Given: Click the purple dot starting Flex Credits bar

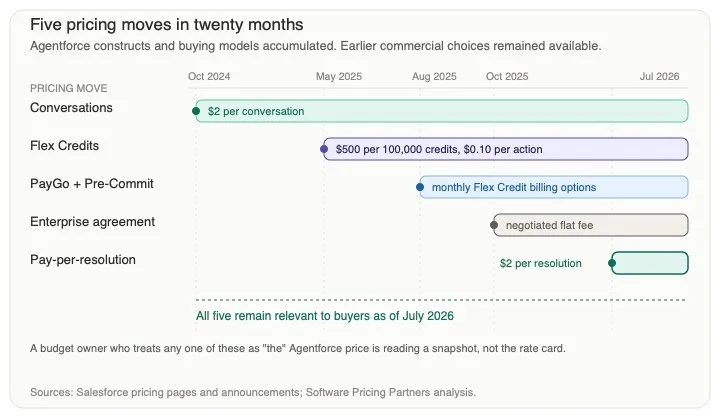Looking at the screenshot, I should pos(324,149).
